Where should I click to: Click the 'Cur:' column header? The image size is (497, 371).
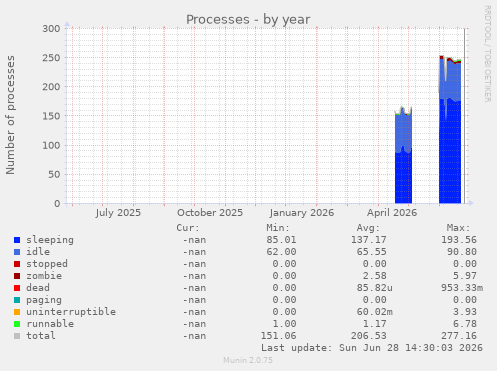188,228
